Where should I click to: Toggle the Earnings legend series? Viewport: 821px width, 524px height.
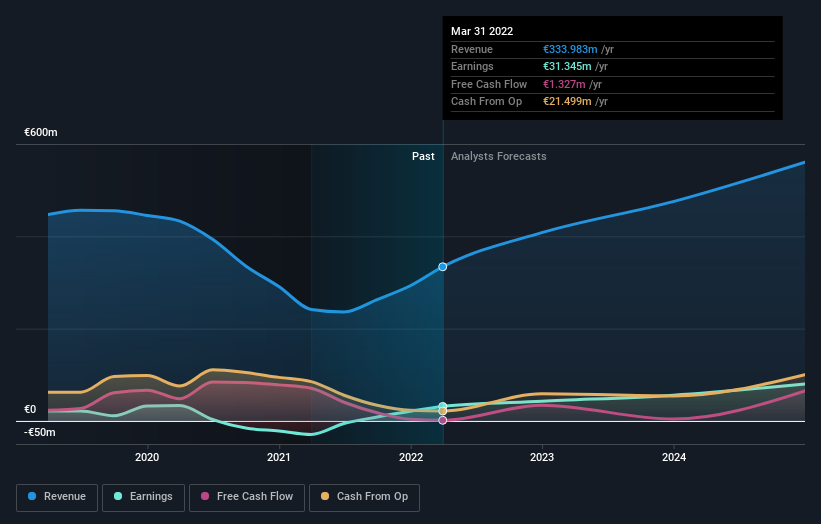click(143, 497)
